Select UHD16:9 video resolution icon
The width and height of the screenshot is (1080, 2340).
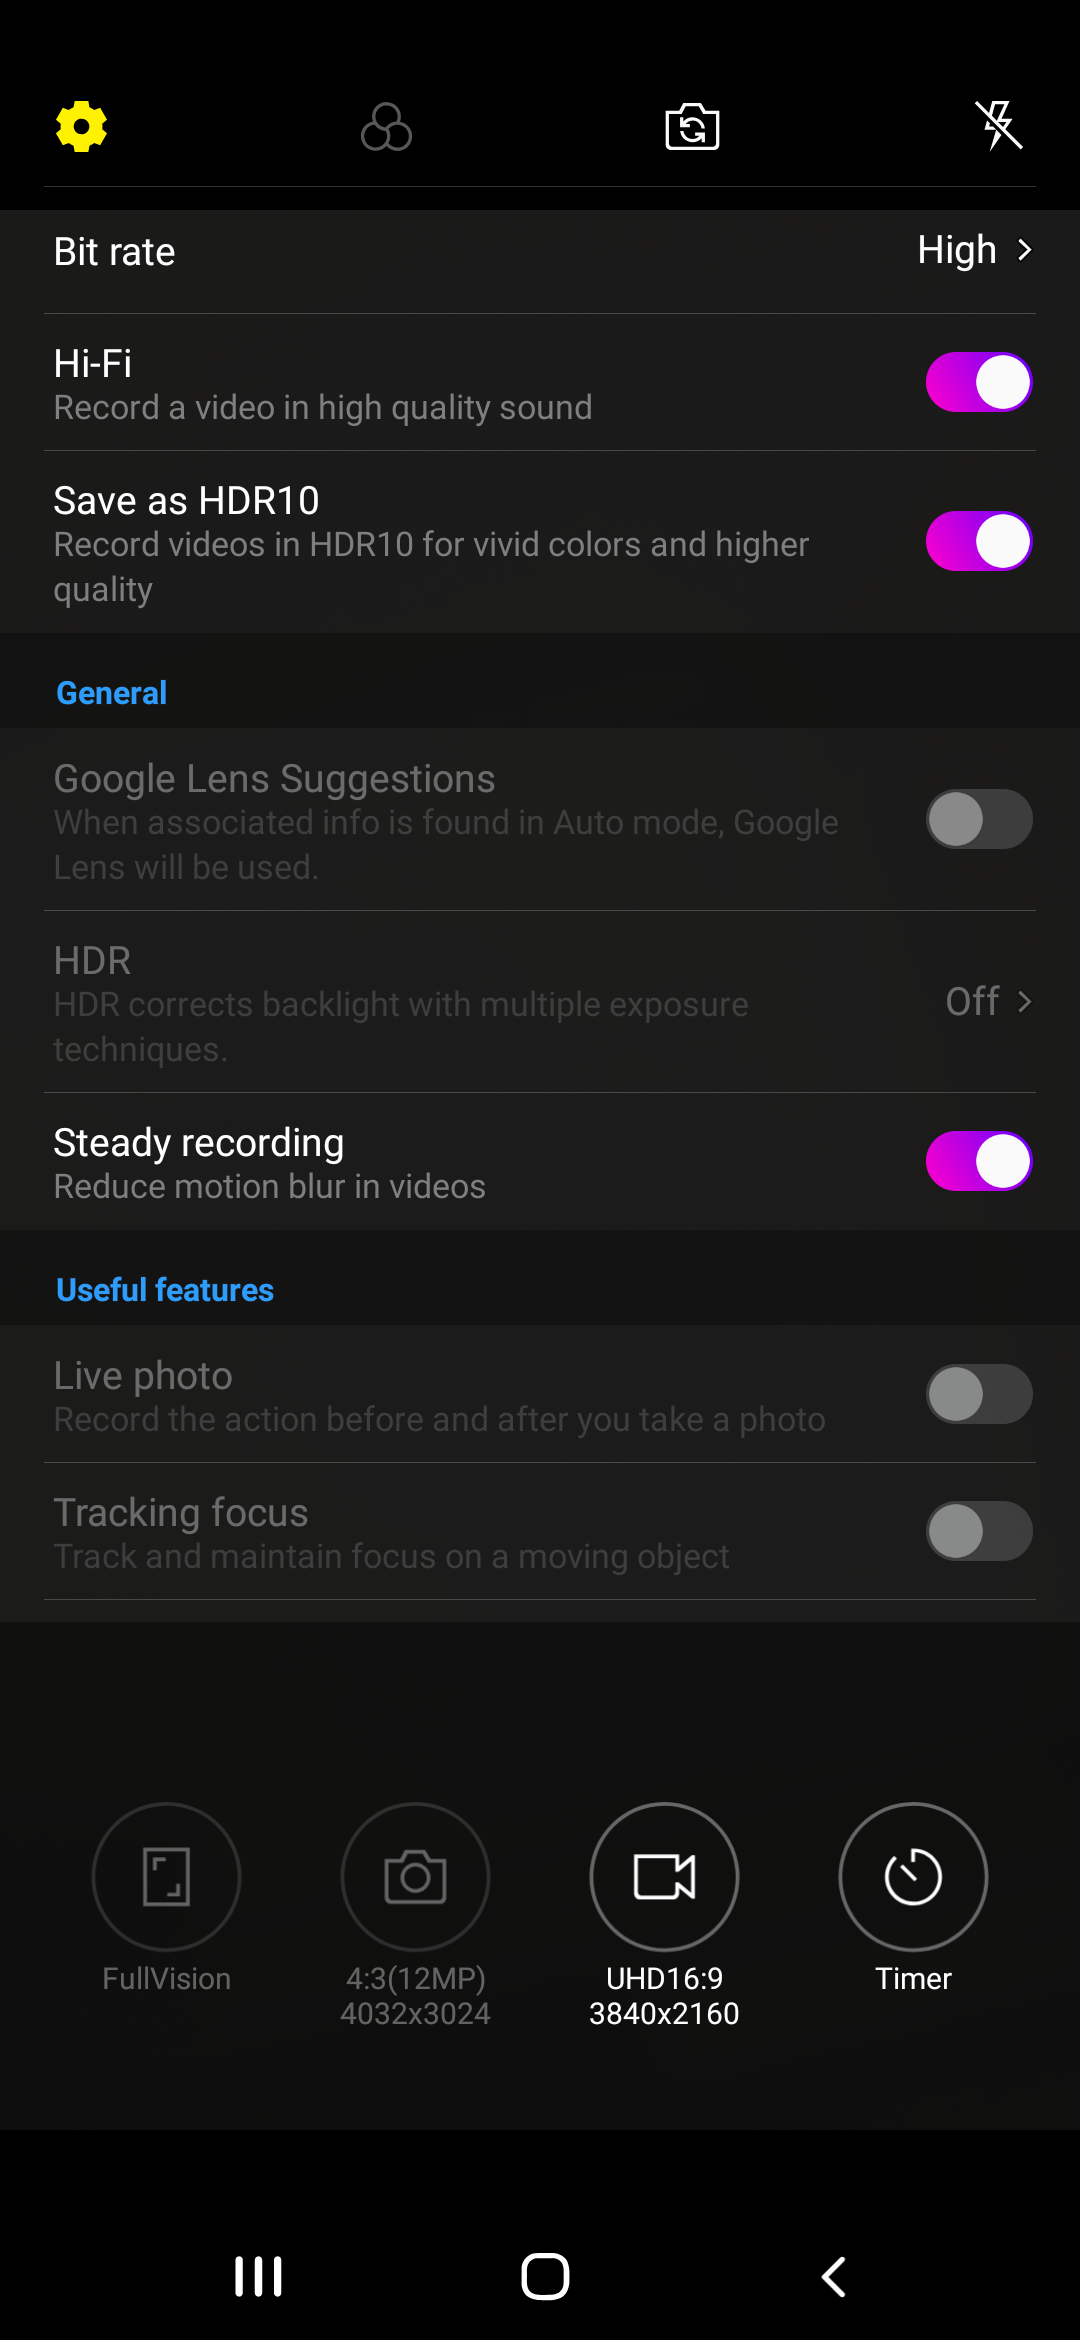click(x=664, y=1877)
